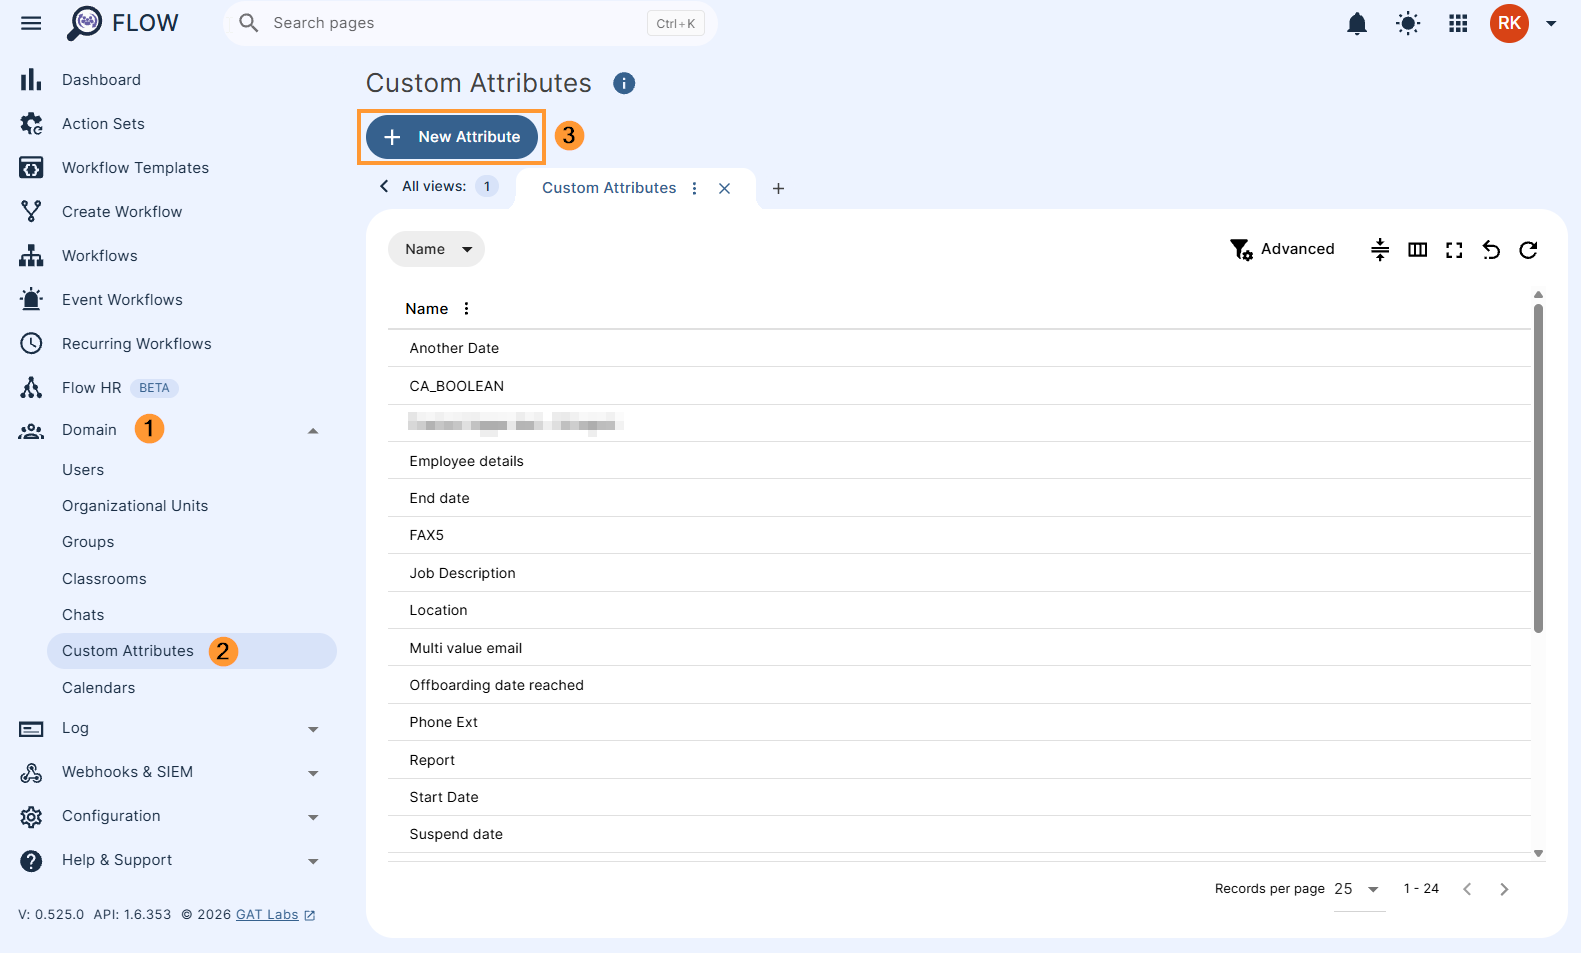
Task: Open the Name column menu
Action: 466,309
